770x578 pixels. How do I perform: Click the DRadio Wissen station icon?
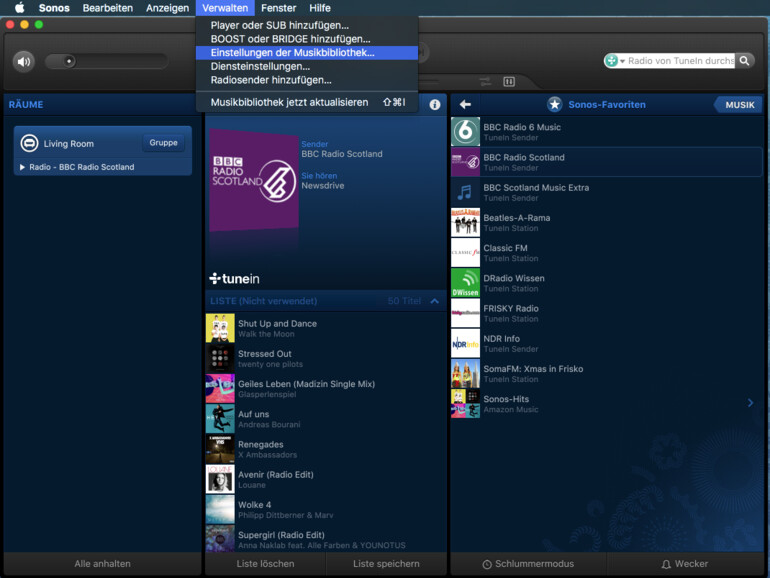(x=465, y=282)
